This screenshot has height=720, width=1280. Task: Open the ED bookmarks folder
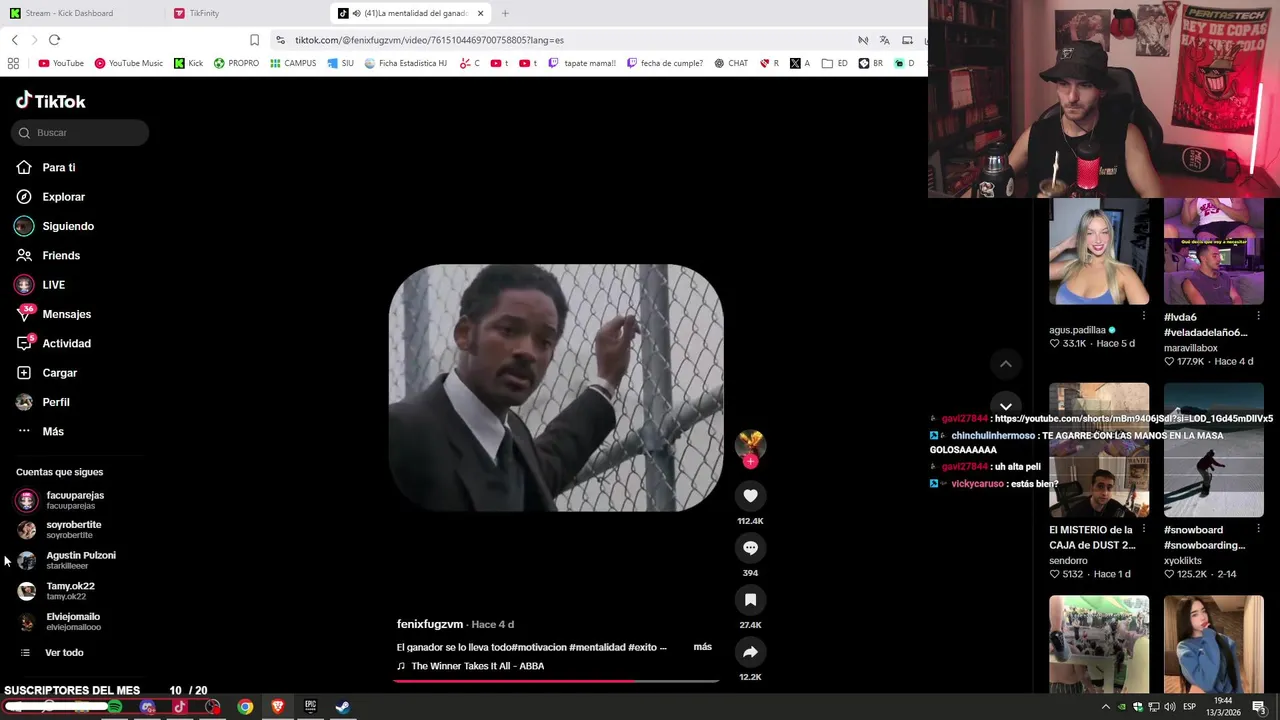coord(834,63)
